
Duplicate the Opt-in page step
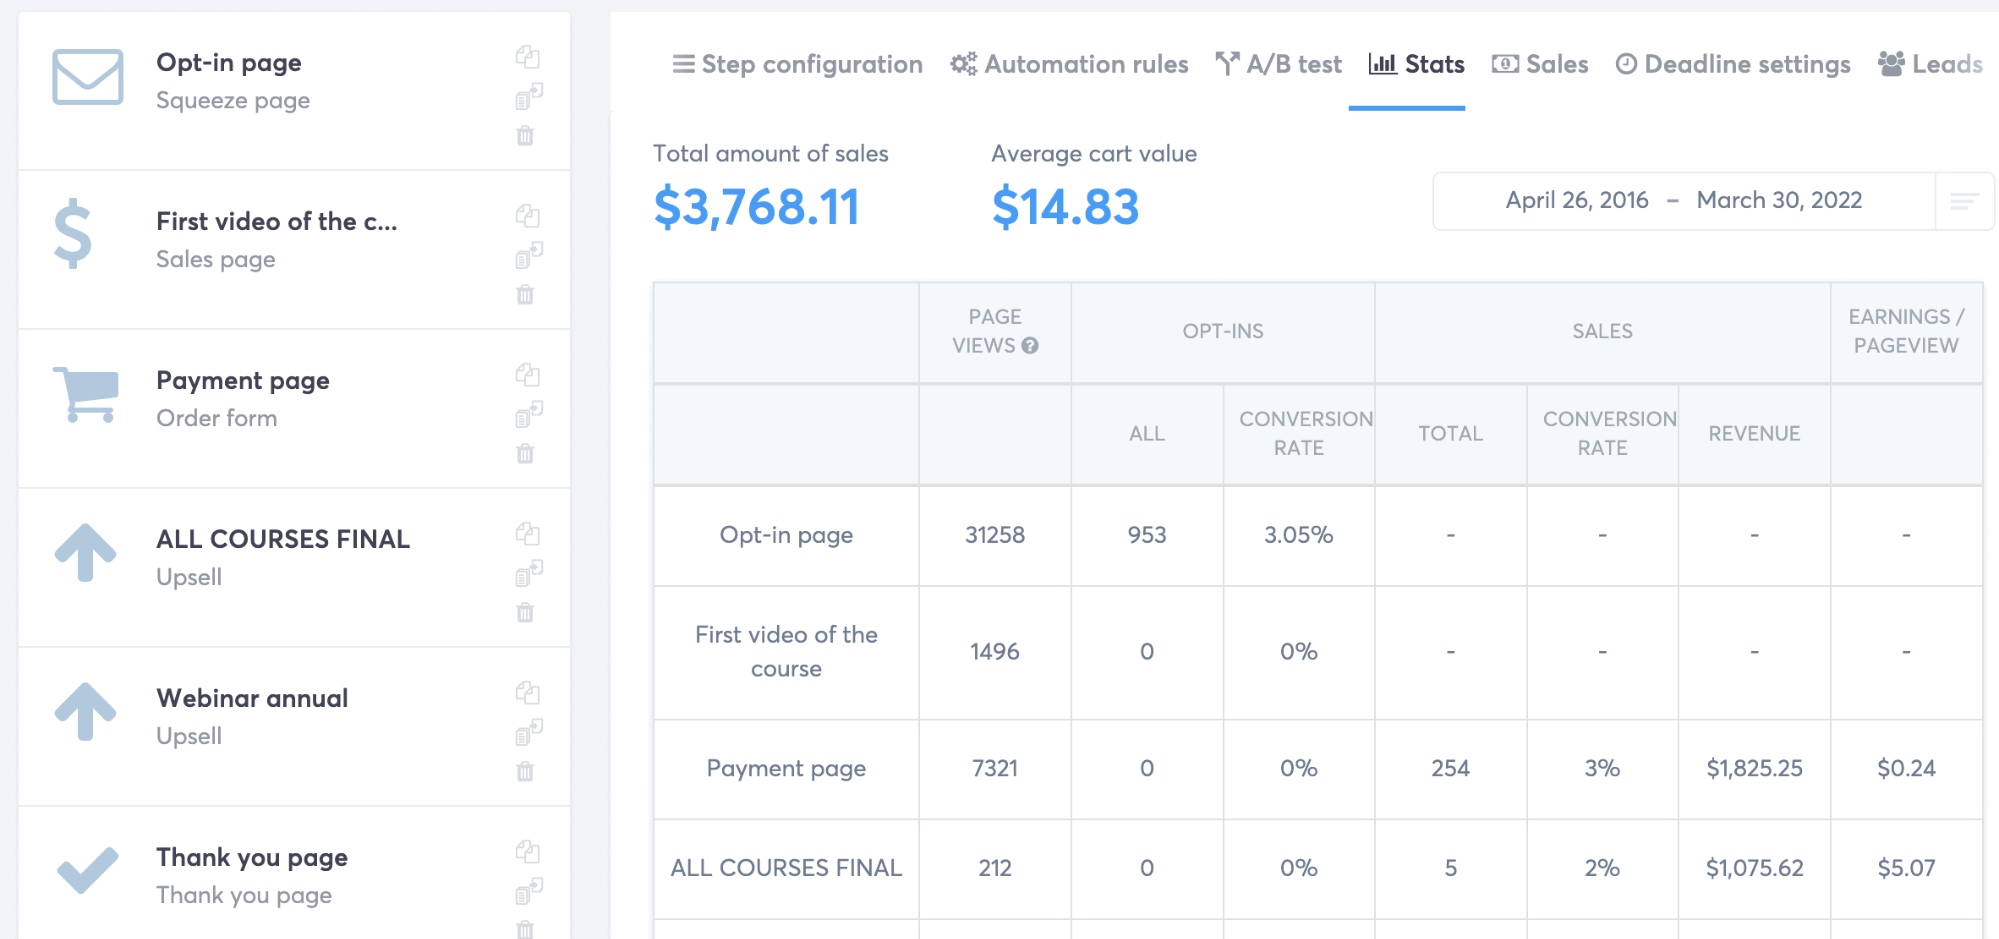[528, 58]
